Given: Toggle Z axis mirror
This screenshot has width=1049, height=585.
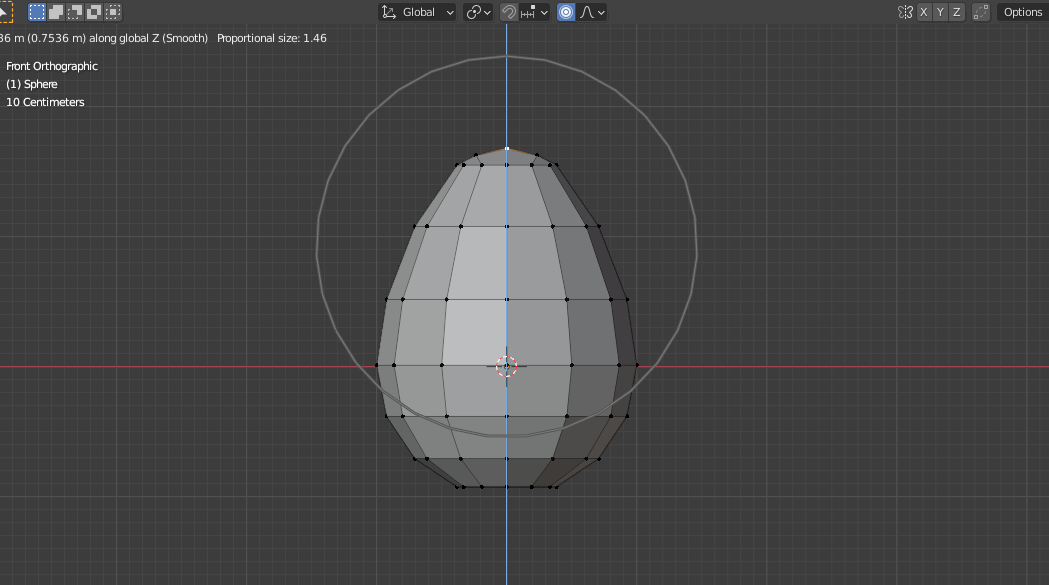Looking at the screenshot, I should click(x=957, y=12).
